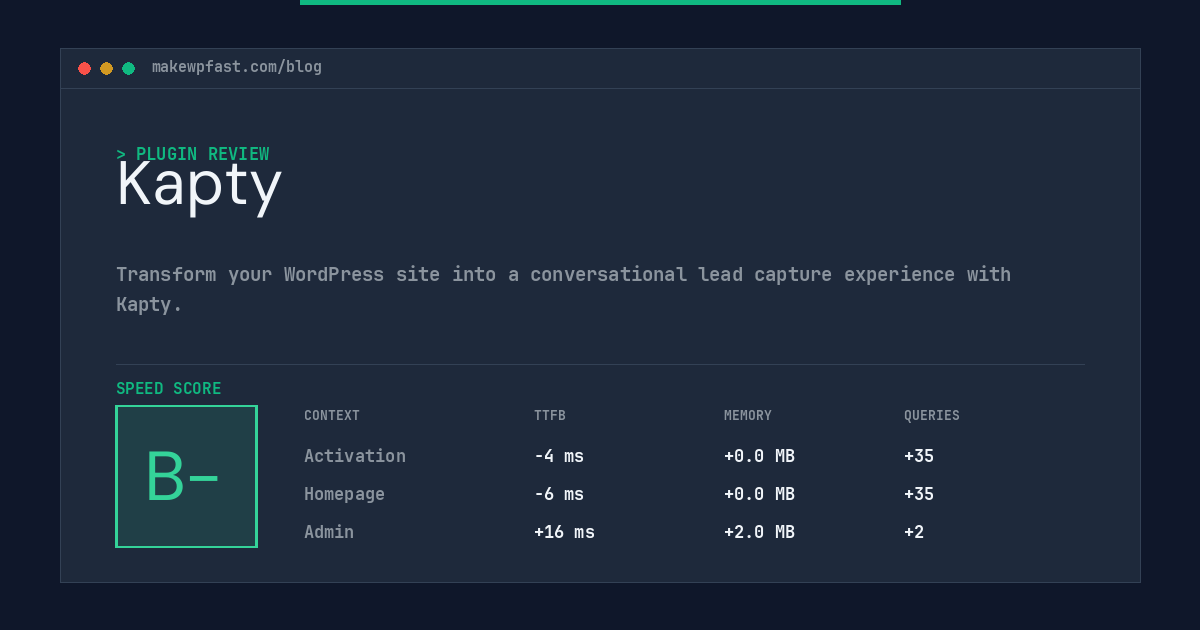Click the makewpfast.com/blog address text
Viewport: 1200px width, 630px height.
coord(237,67)
